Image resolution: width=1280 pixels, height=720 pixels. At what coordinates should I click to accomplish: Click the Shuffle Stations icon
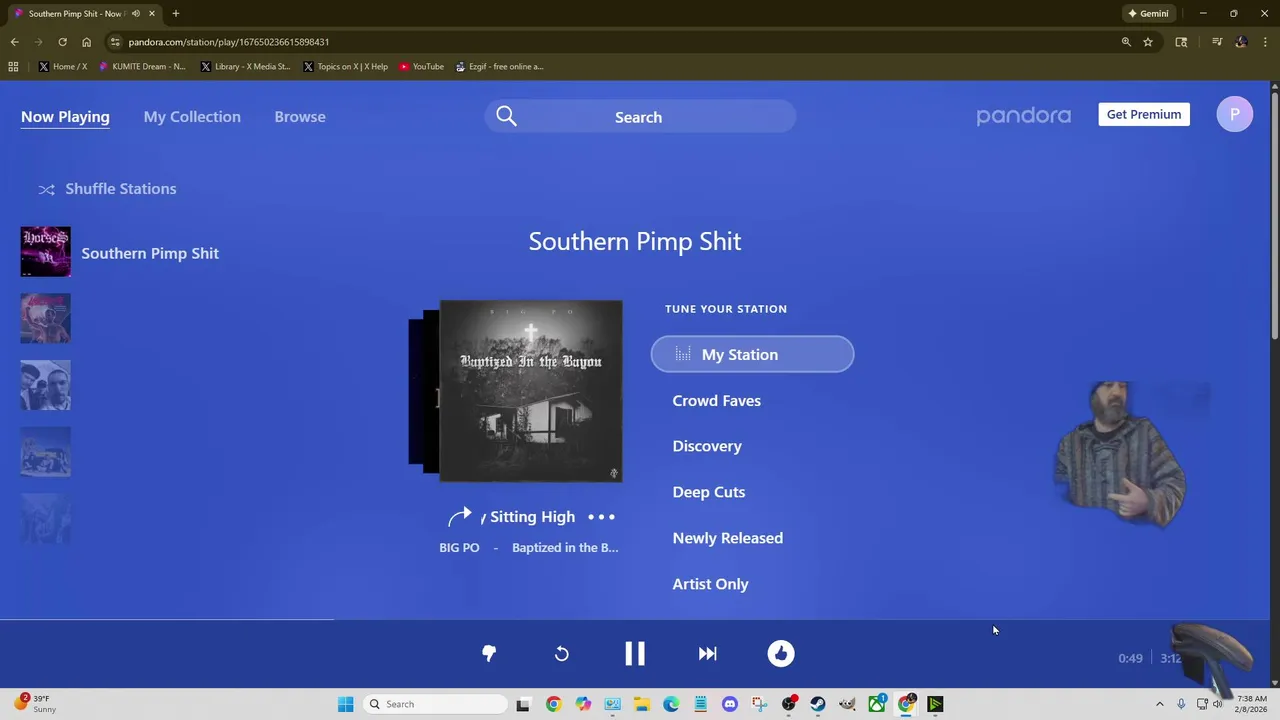46,189
